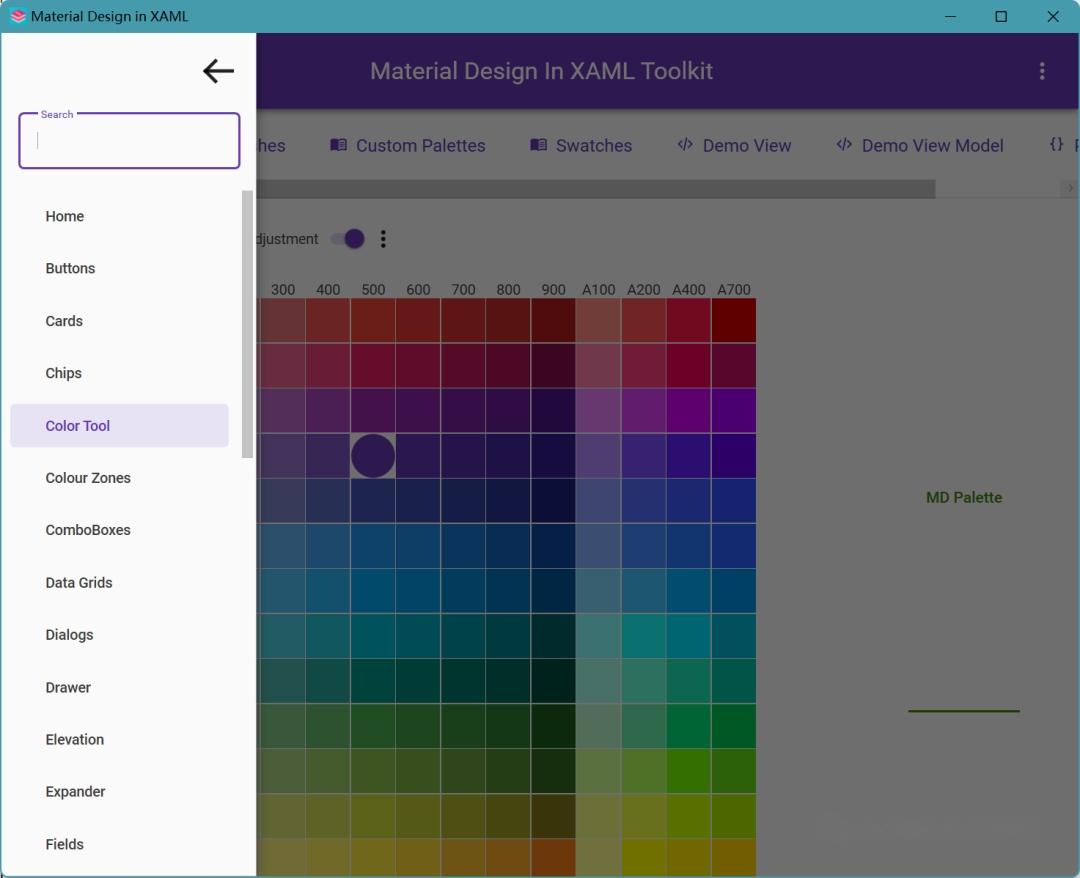Focus the Search input field
The image size is (1080, 878).
coord(129,140)
